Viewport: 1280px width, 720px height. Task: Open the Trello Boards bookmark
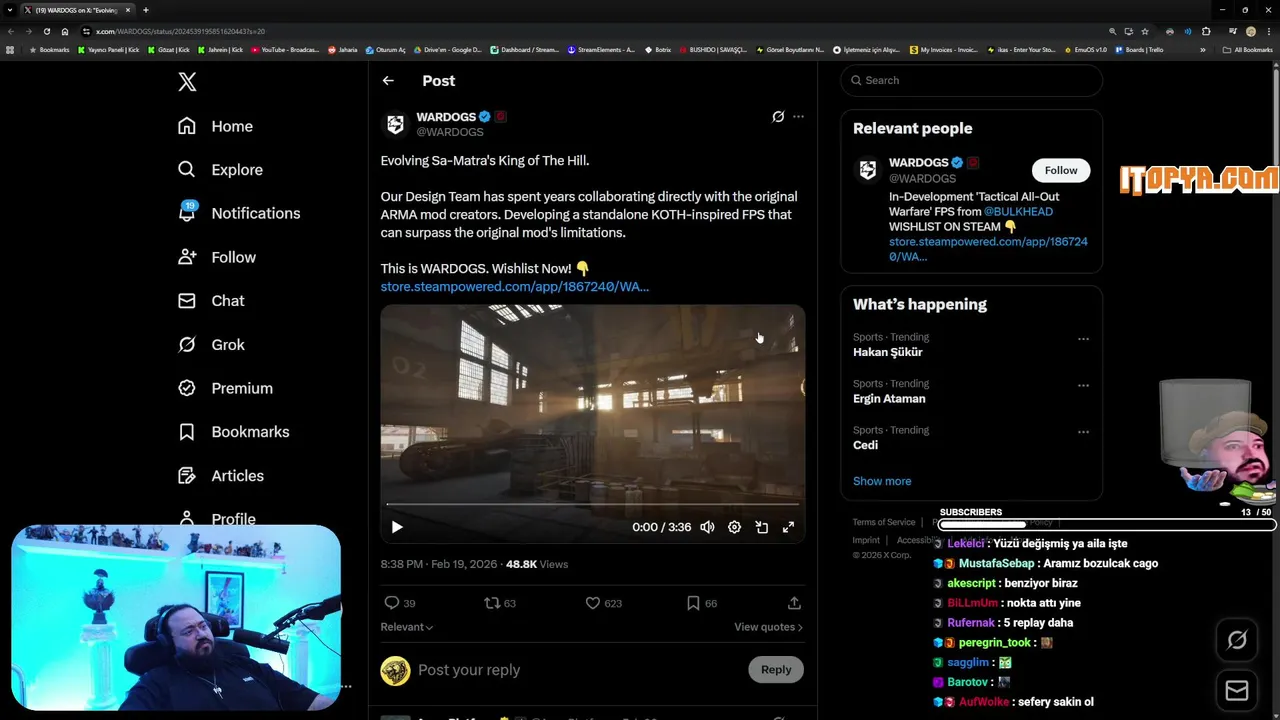coord(1139,49)
